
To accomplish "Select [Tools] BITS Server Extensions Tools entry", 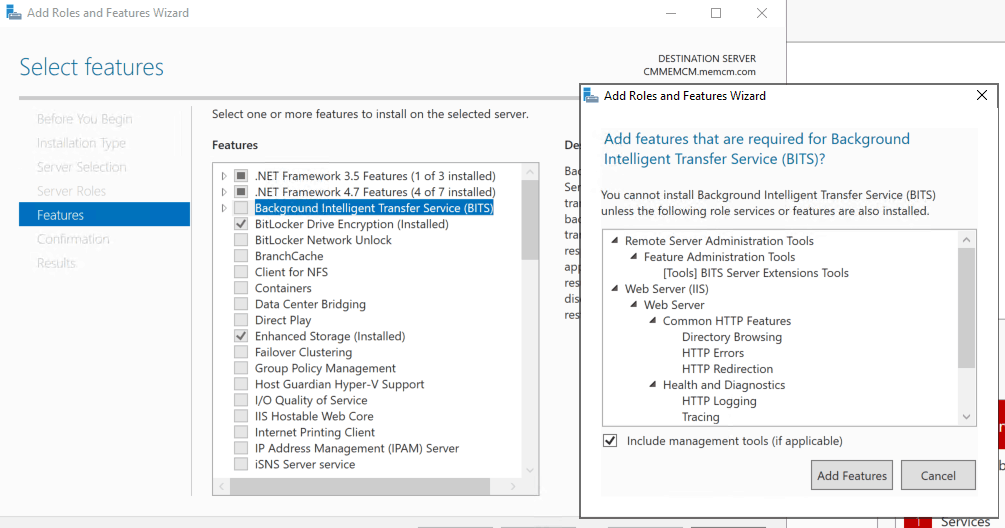I will coord(756,273).
